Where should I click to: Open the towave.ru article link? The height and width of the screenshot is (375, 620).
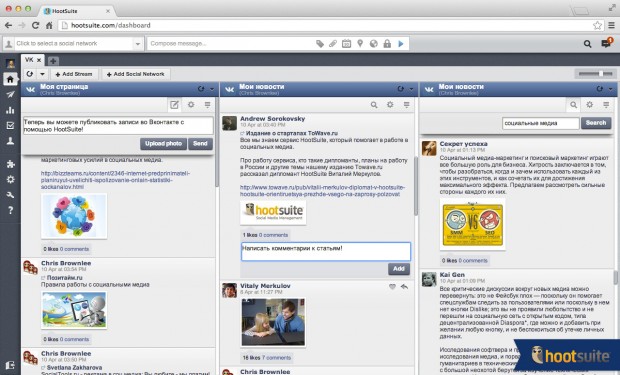coord(322,191)
